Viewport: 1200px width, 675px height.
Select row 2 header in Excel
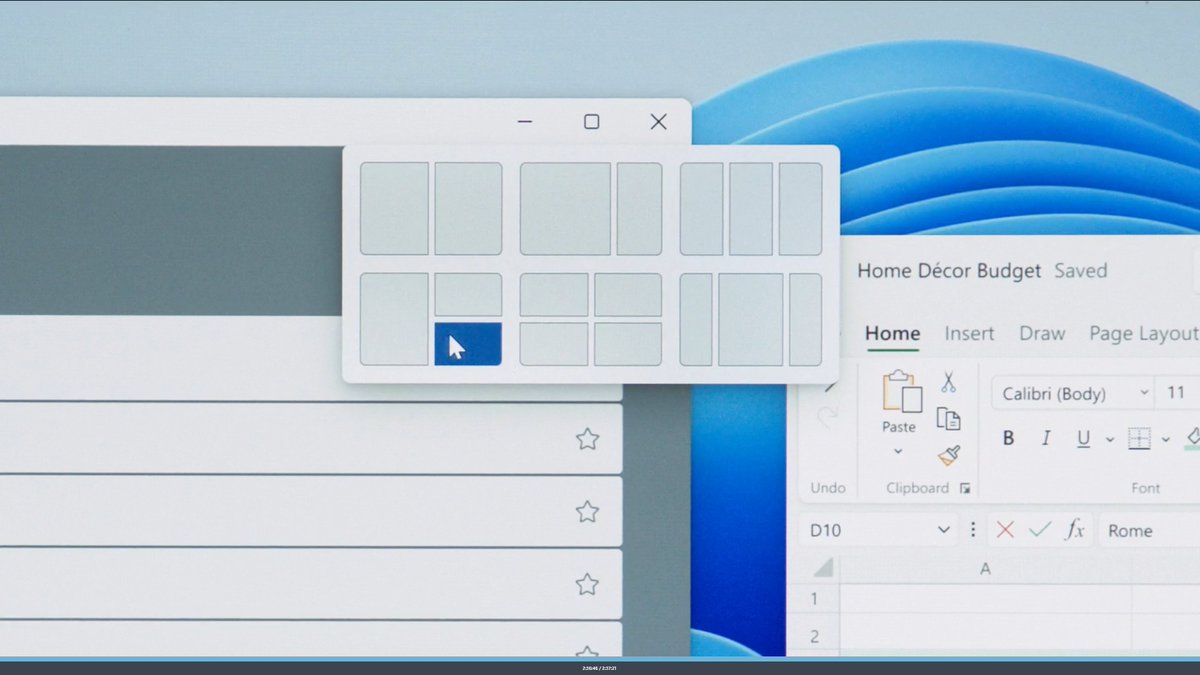point(814,636)
